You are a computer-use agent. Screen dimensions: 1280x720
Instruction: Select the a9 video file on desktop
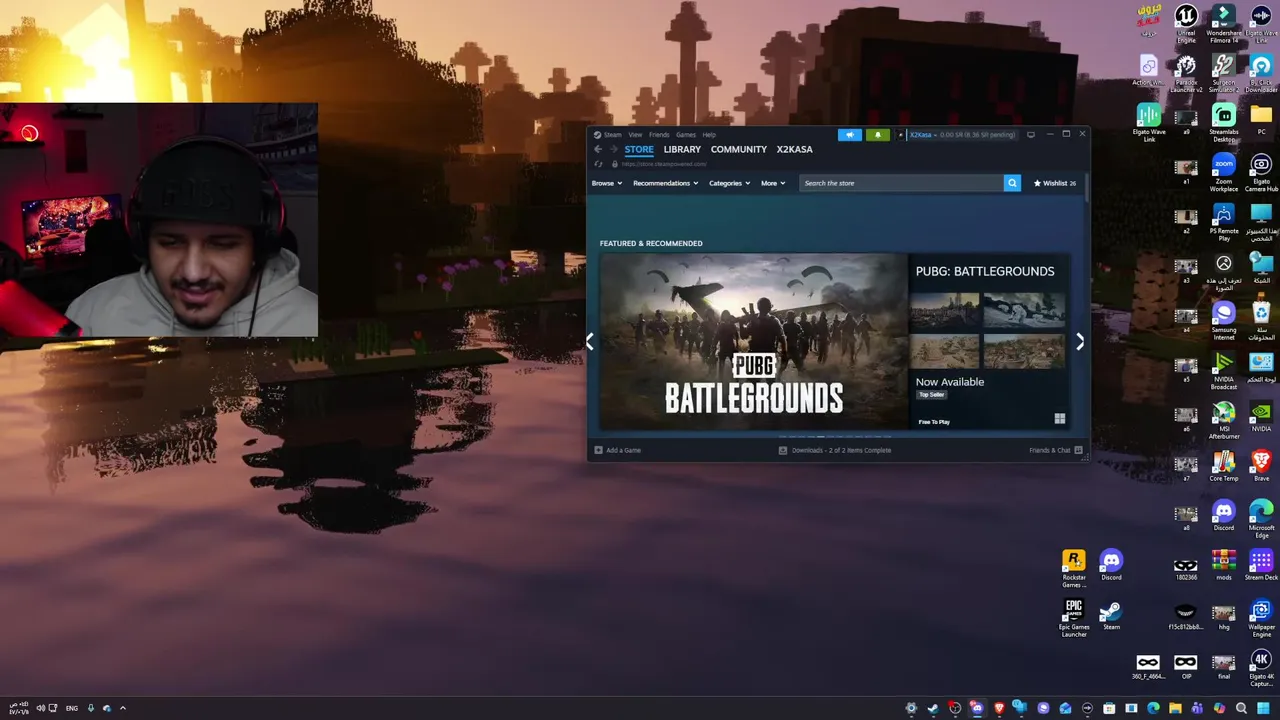coord(1186,120)
